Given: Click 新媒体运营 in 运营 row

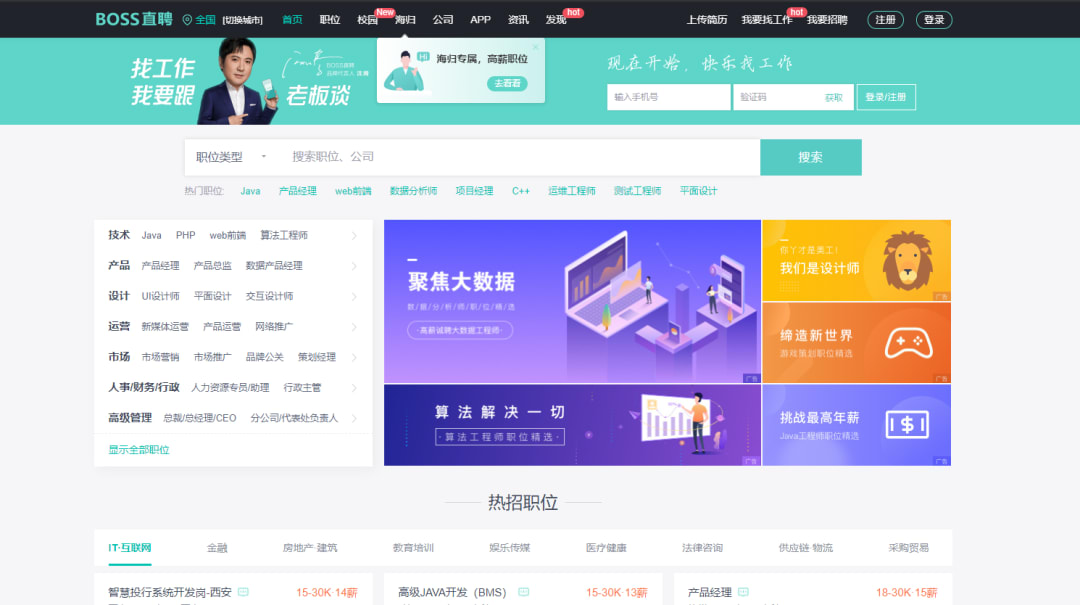Looking at the screenshot, I should click(165, 327).
